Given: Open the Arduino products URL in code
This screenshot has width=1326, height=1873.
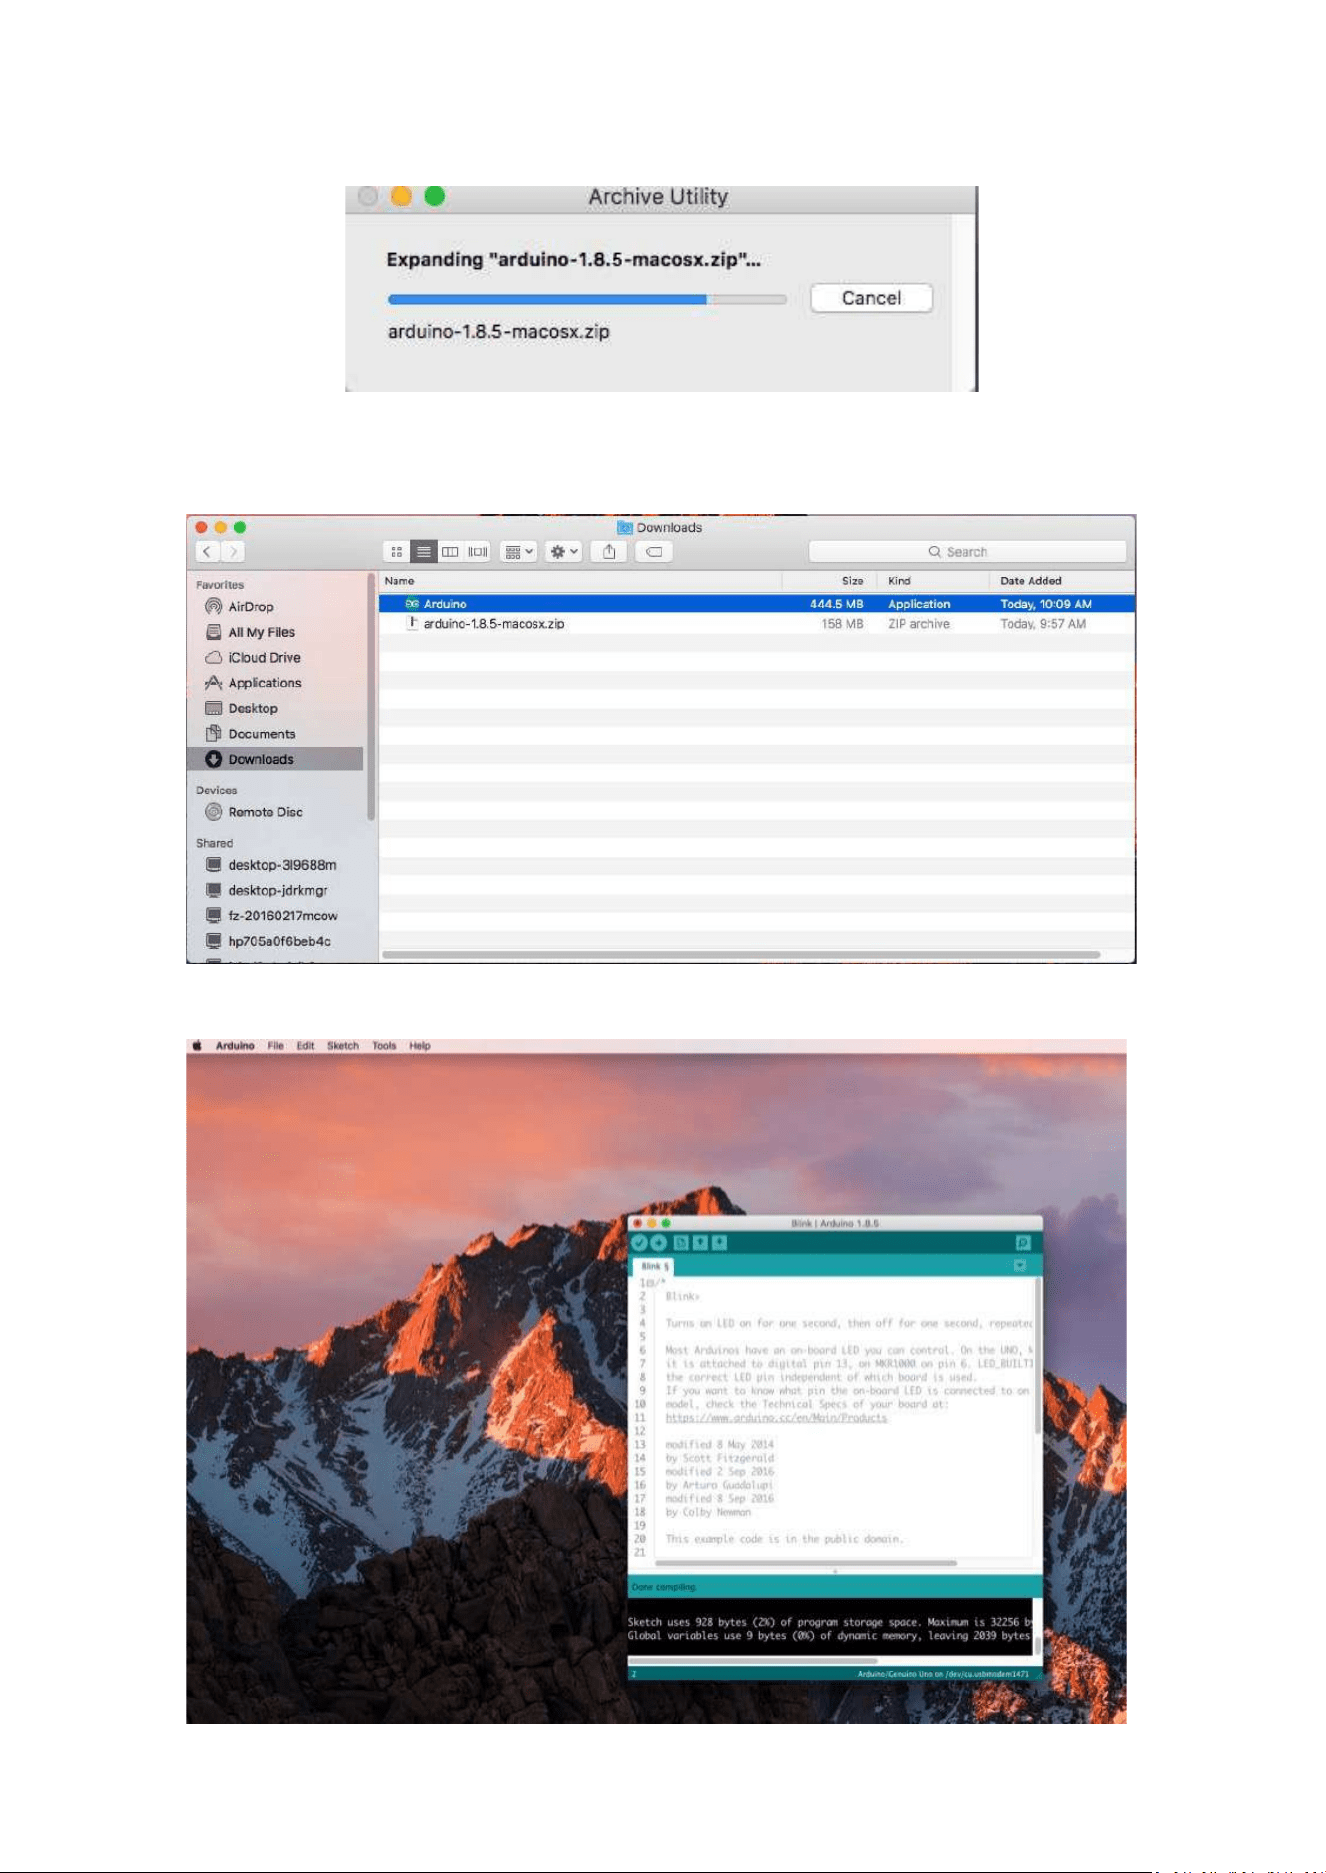Looking at the screenshot, I should click(x=776, y=1418).
